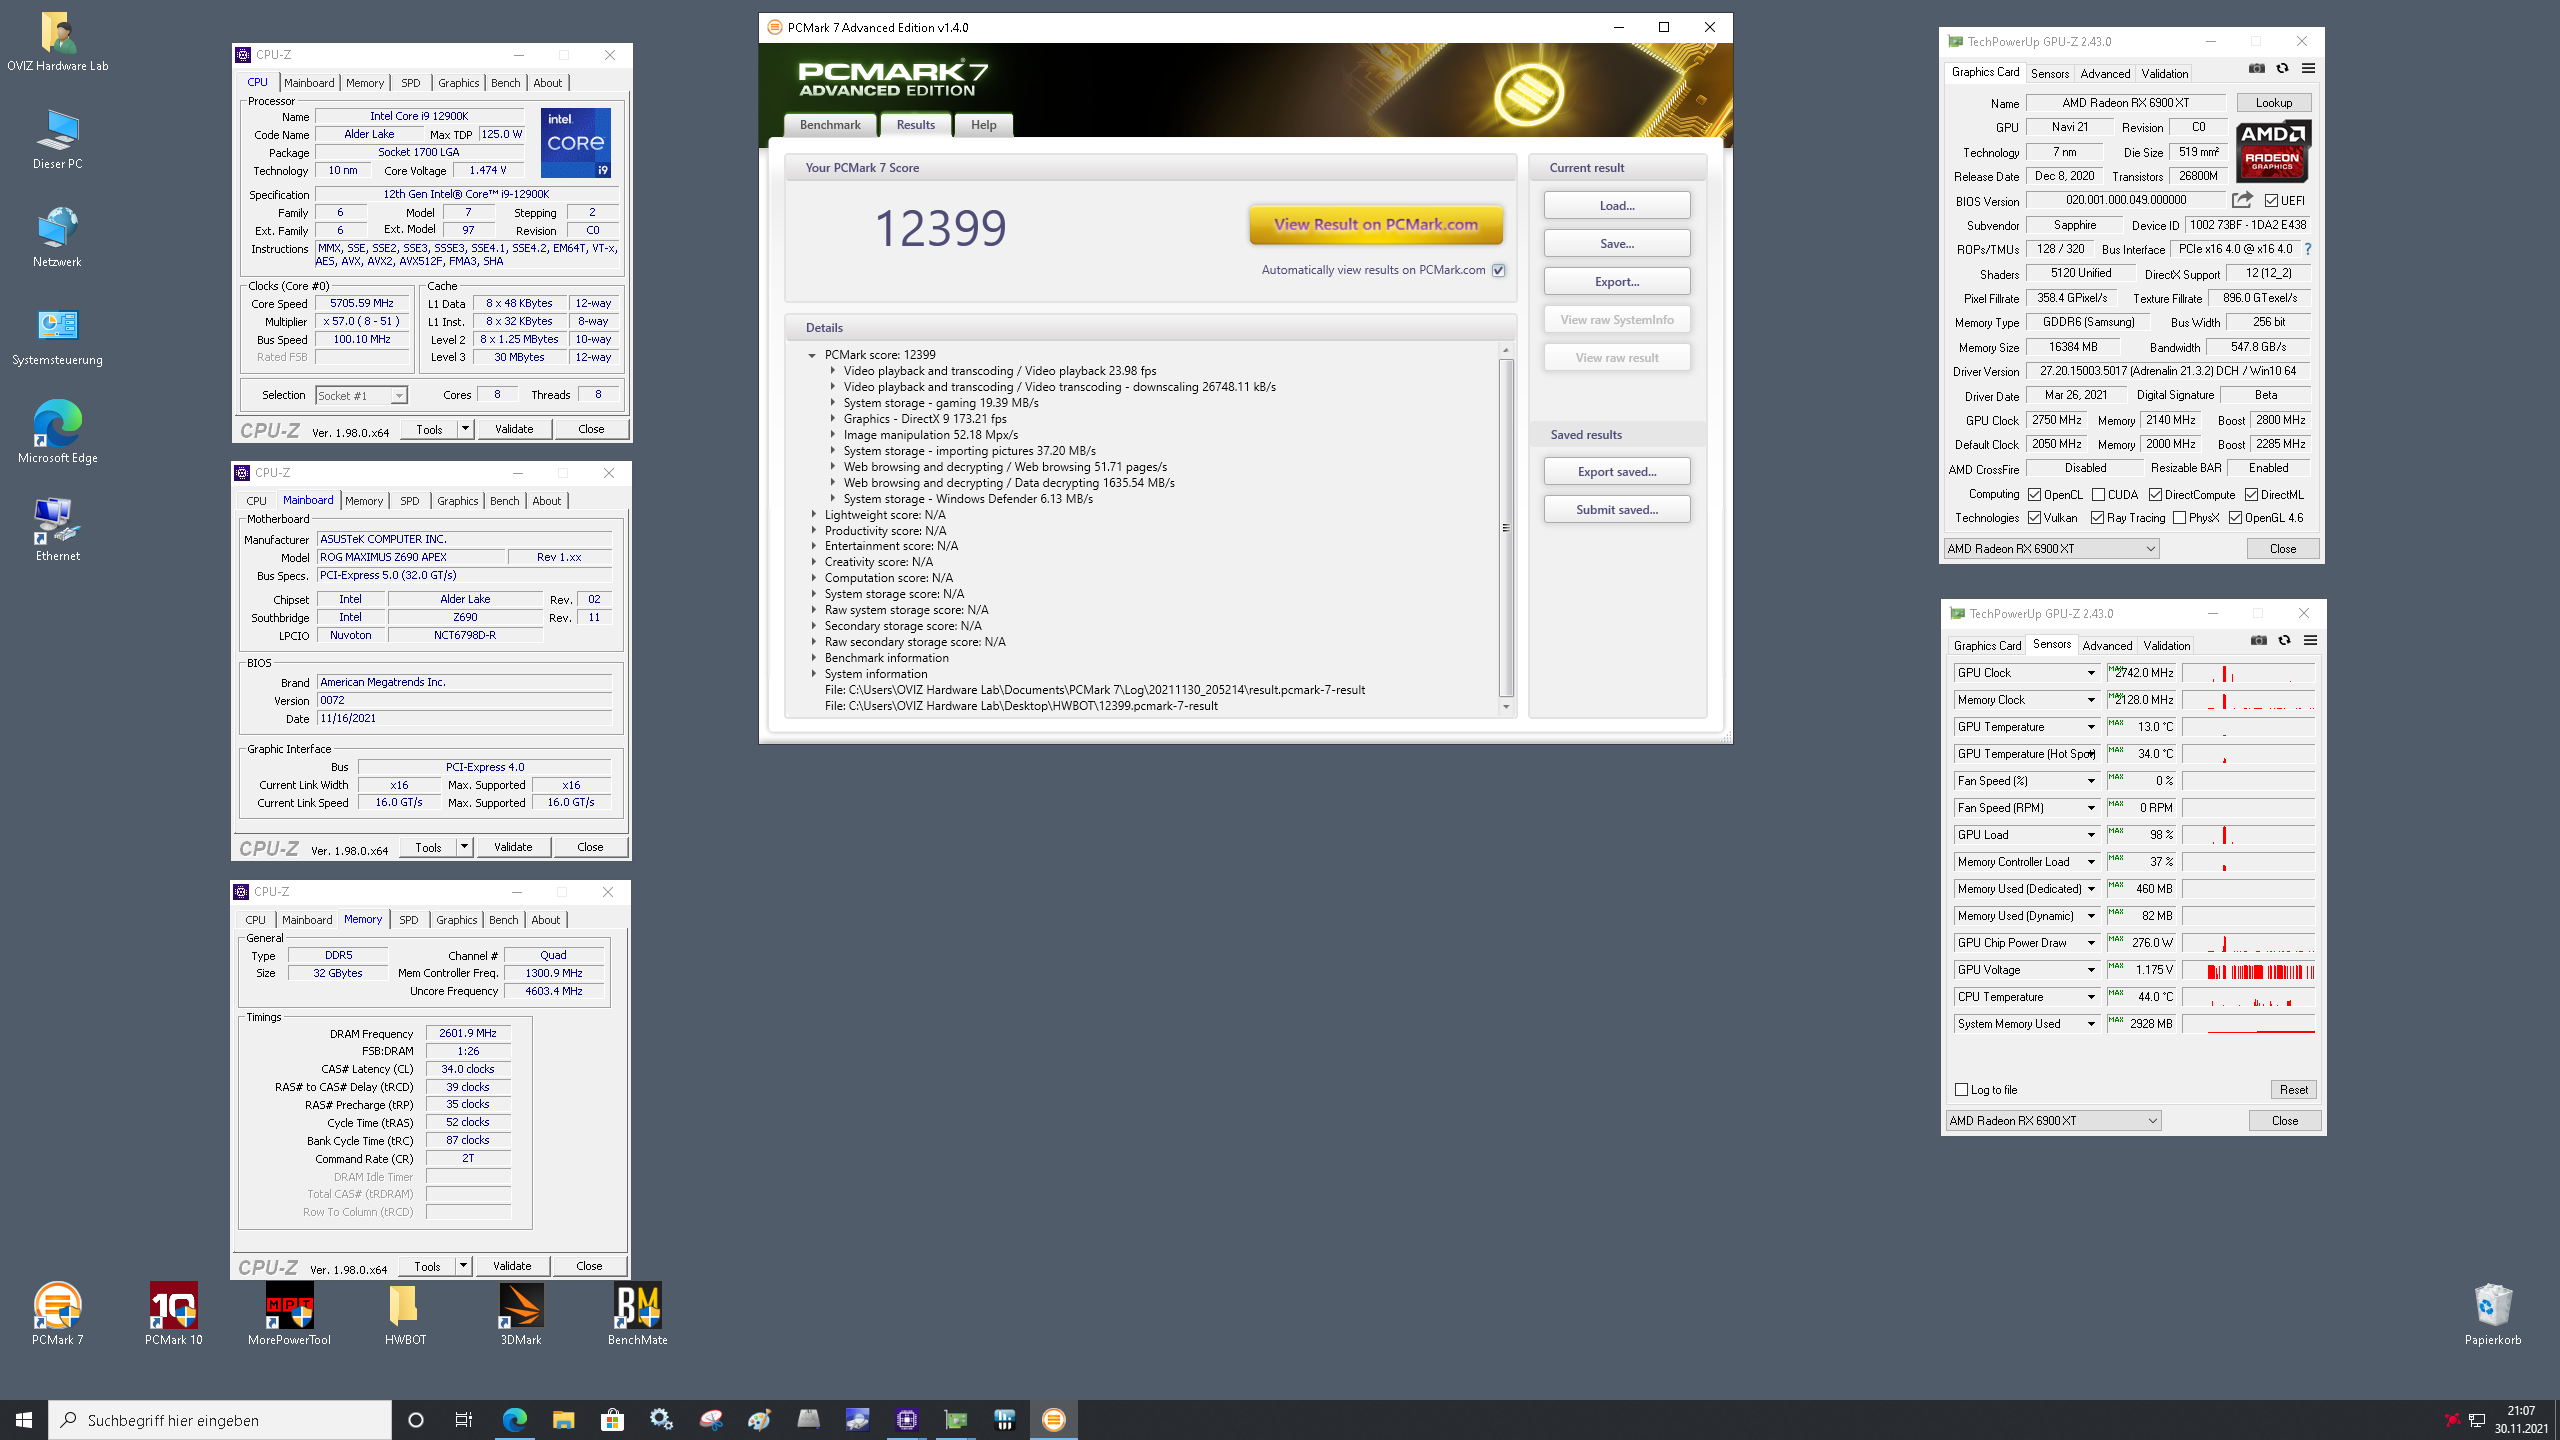Open Dieser PC desktop icon
This screenshot has height=1440, width=2560.
click(x=58, y=139)
